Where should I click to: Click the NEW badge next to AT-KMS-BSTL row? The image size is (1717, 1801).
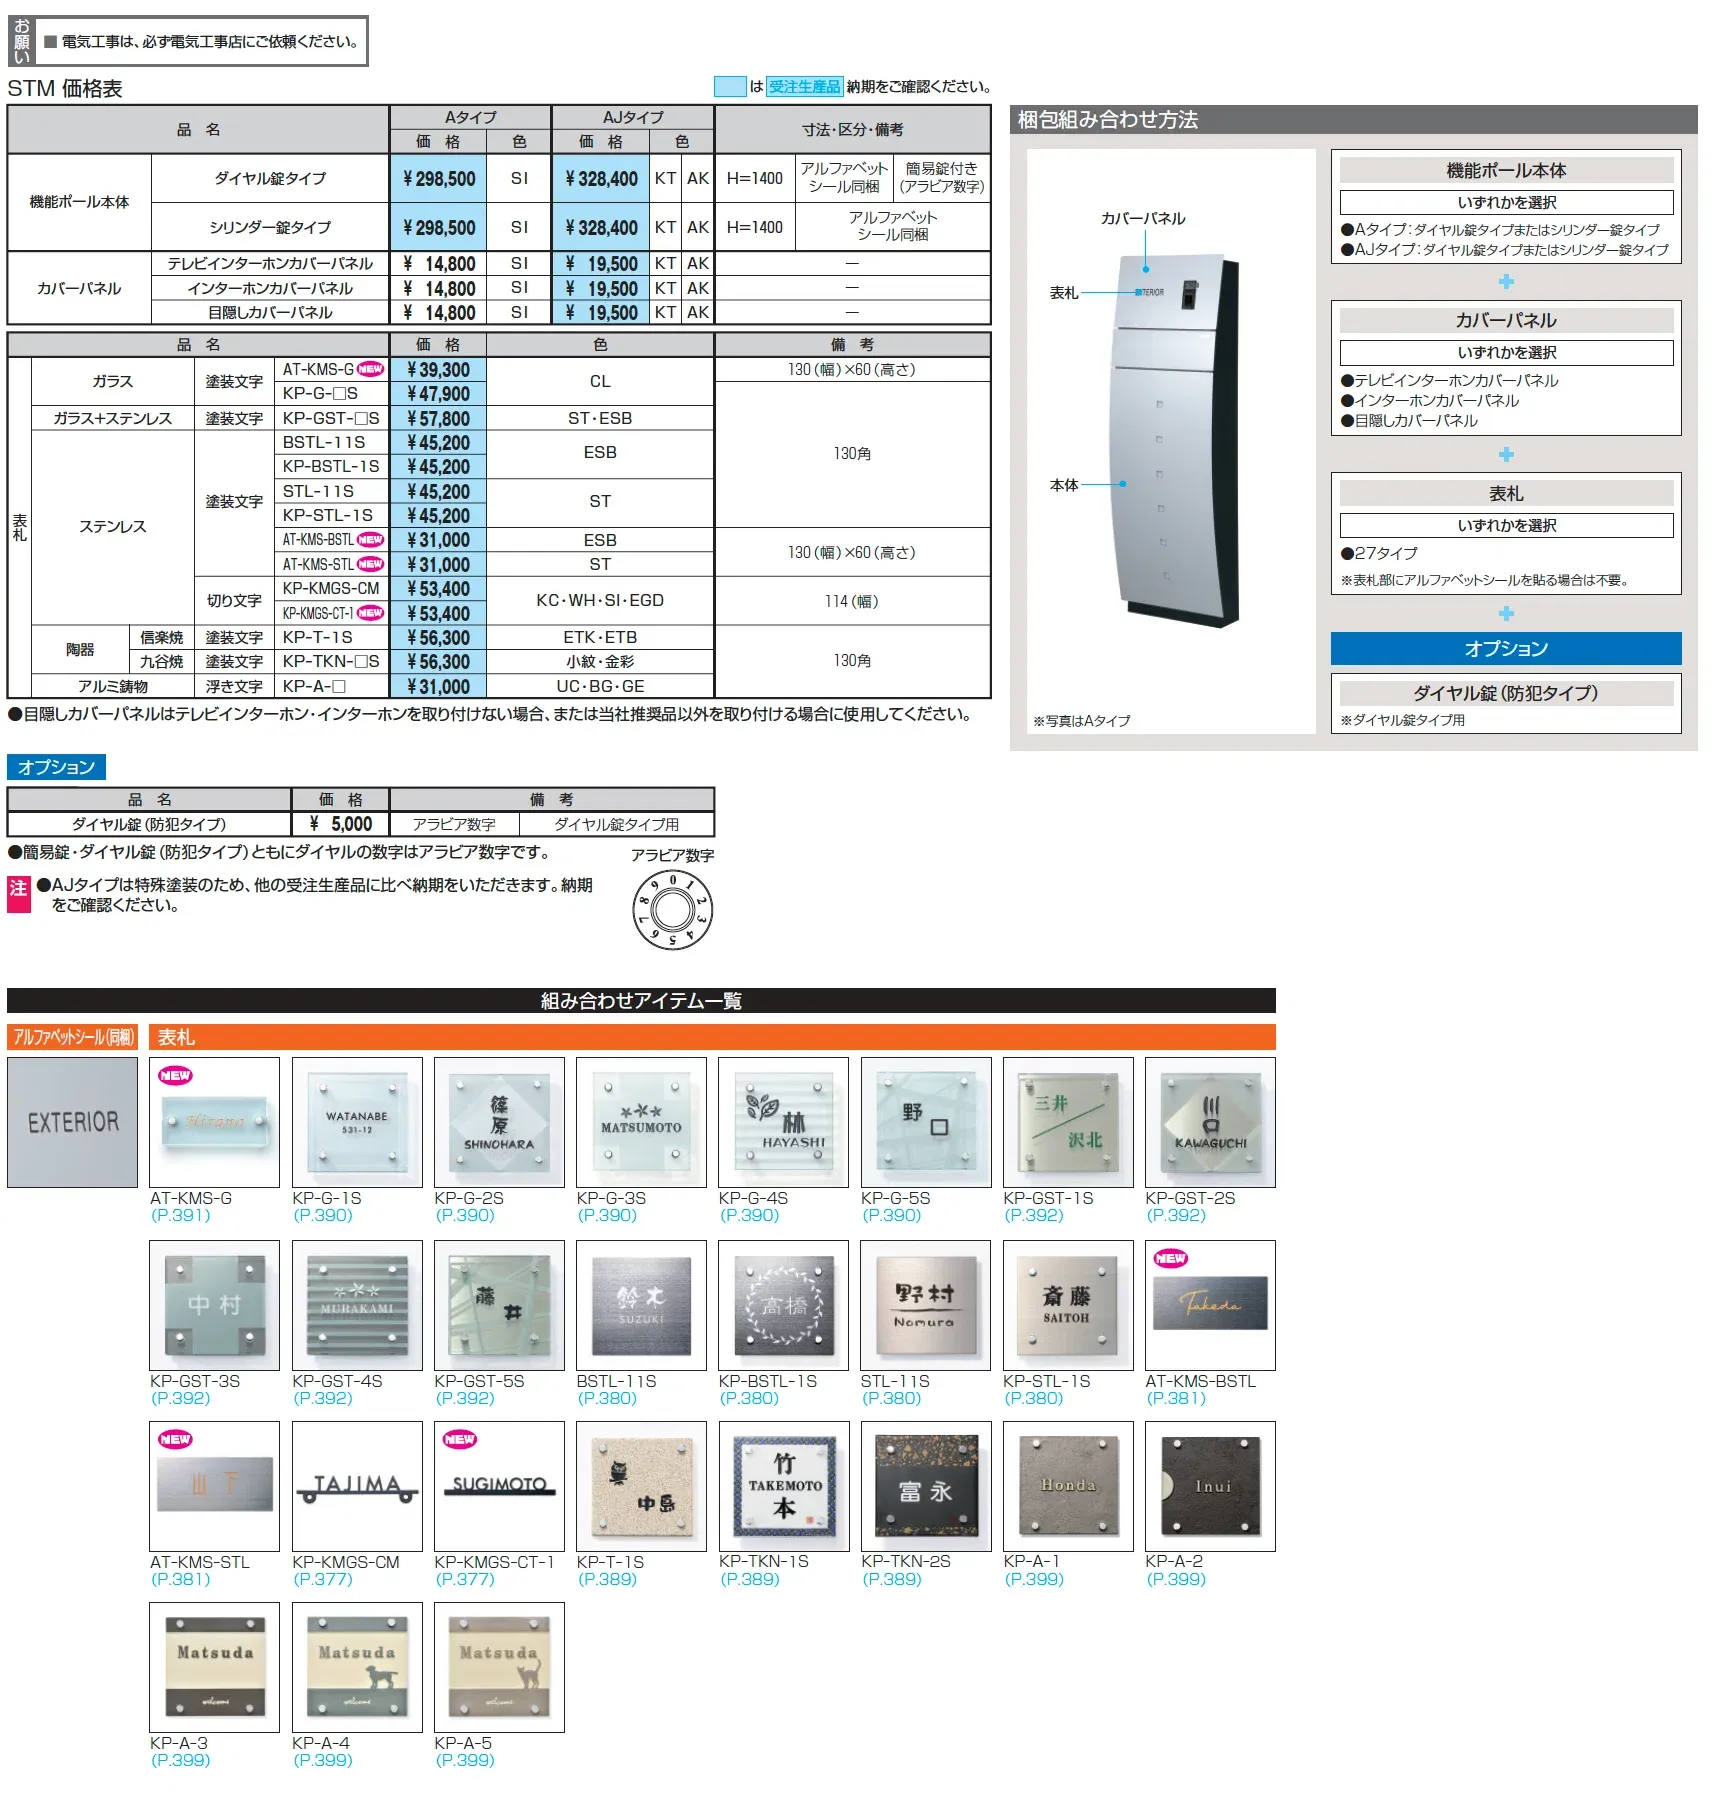[x=370, y=540]
